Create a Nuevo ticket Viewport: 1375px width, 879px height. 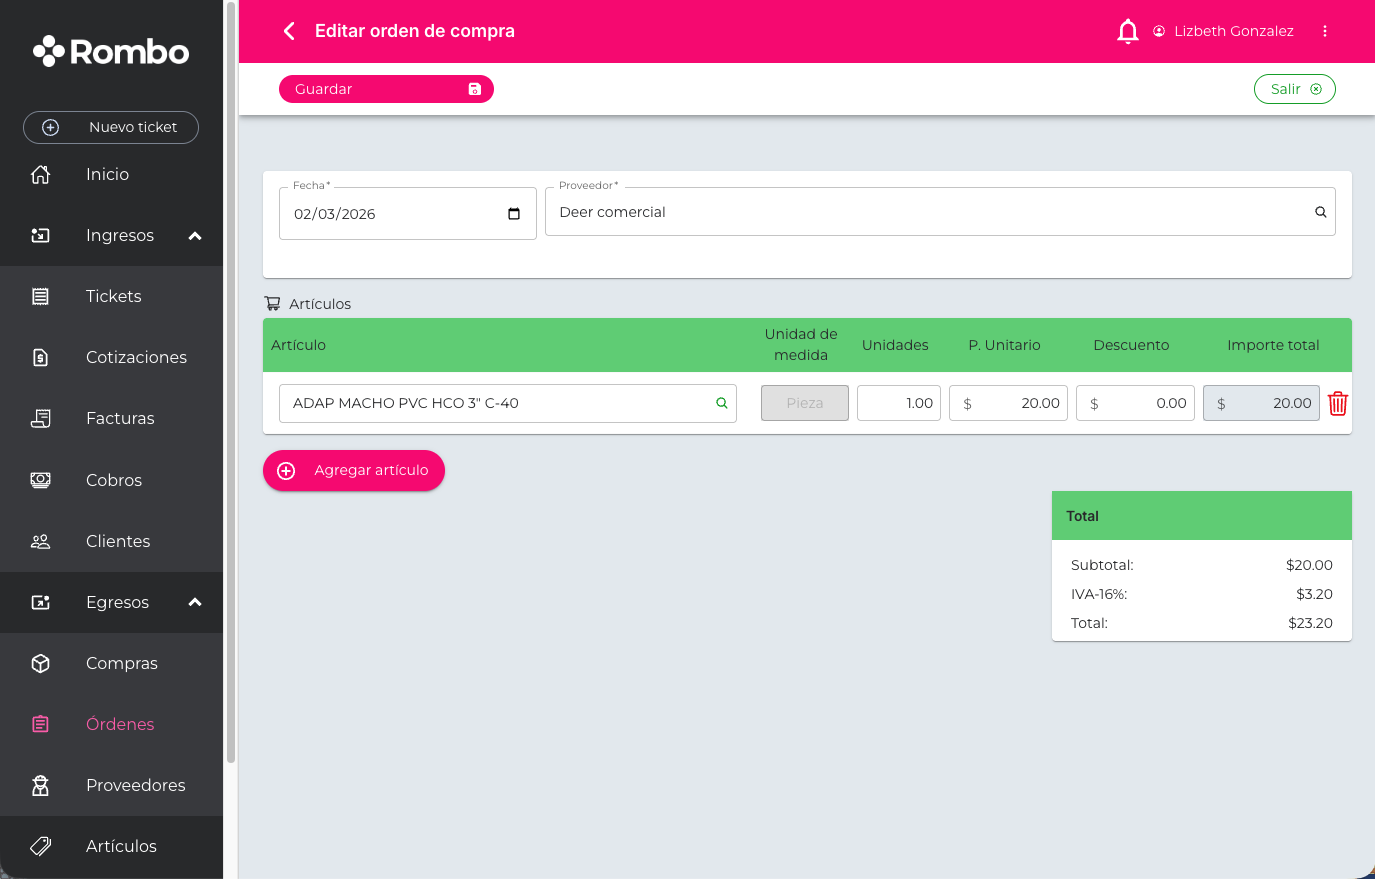(x=111, y=127)
